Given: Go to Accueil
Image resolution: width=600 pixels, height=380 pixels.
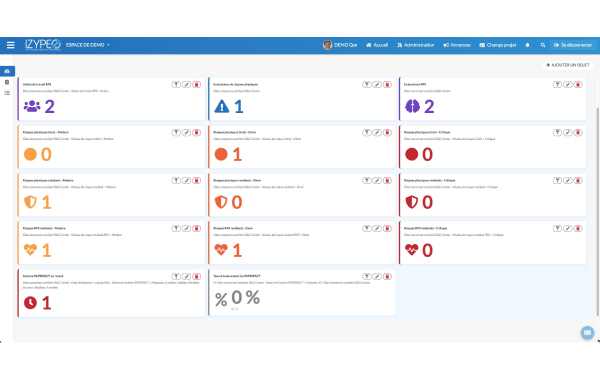Looking at the screenshot, I should [377, 45].
